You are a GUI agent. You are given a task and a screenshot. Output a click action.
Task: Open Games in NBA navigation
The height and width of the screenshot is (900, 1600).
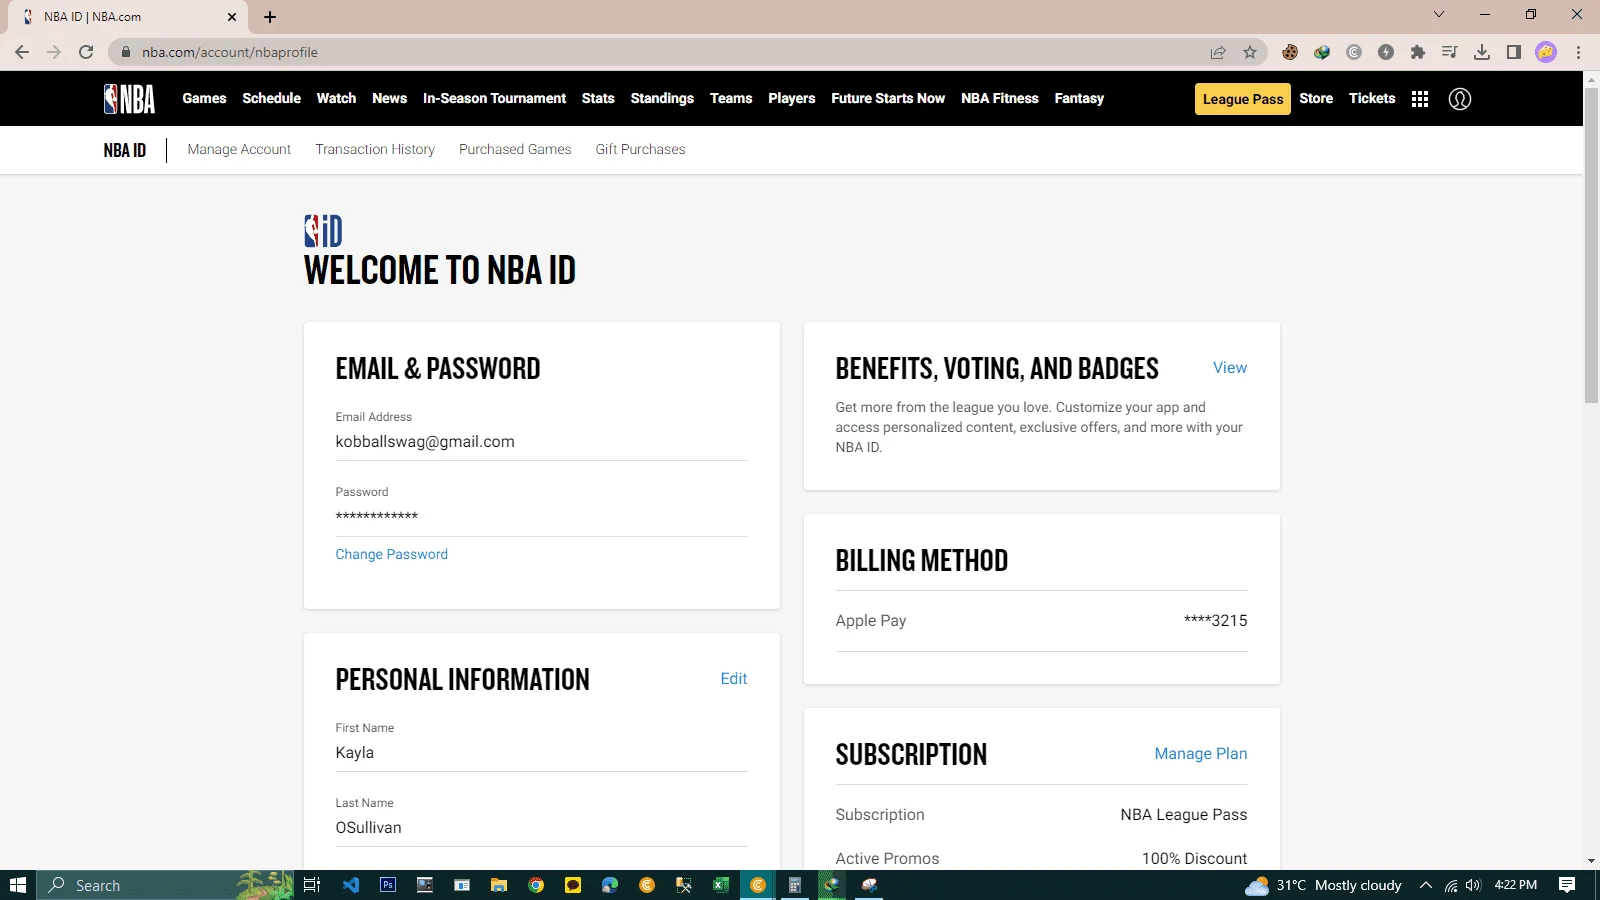204,98
